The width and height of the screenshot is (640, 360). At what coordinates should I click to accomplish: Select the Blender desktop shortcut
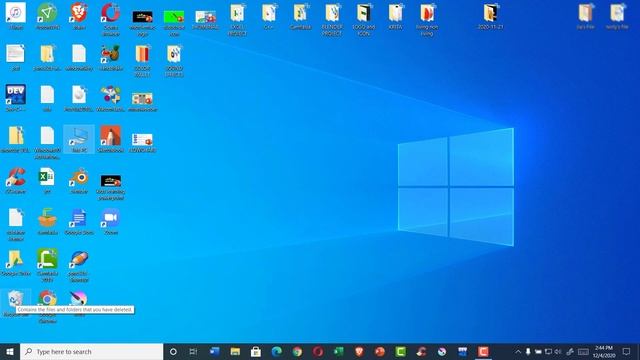point(79,180)
